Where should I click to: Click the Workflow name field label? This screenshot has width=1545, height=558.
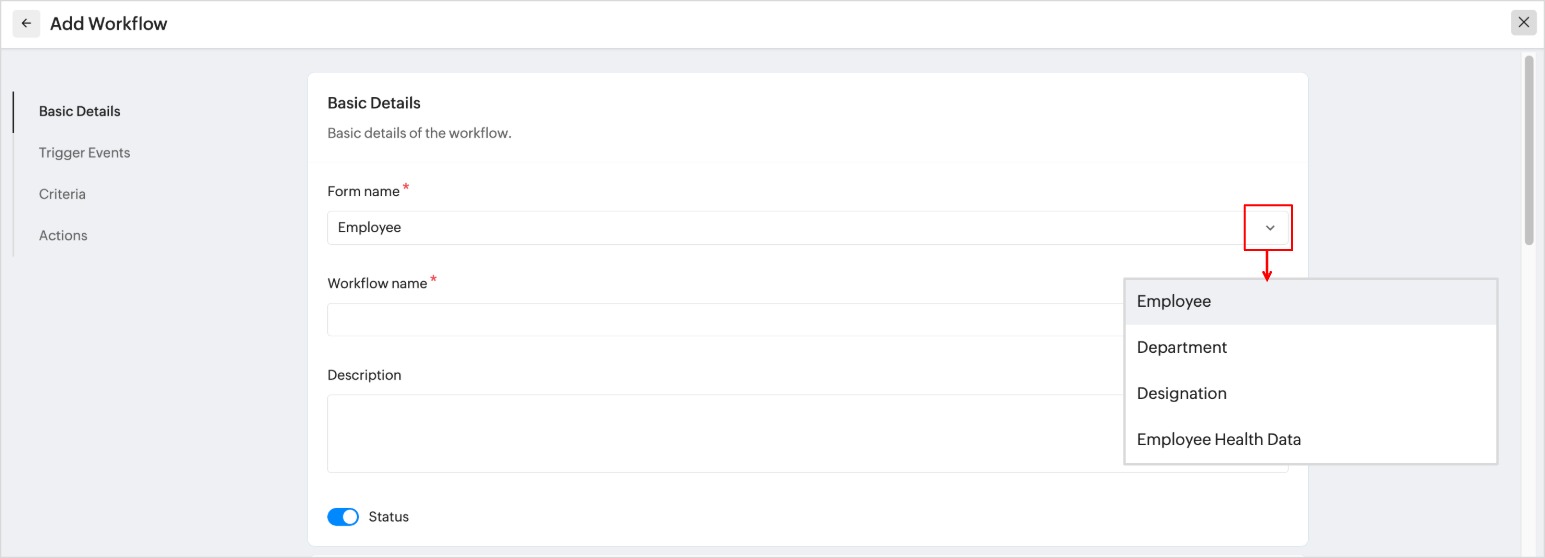377,283
